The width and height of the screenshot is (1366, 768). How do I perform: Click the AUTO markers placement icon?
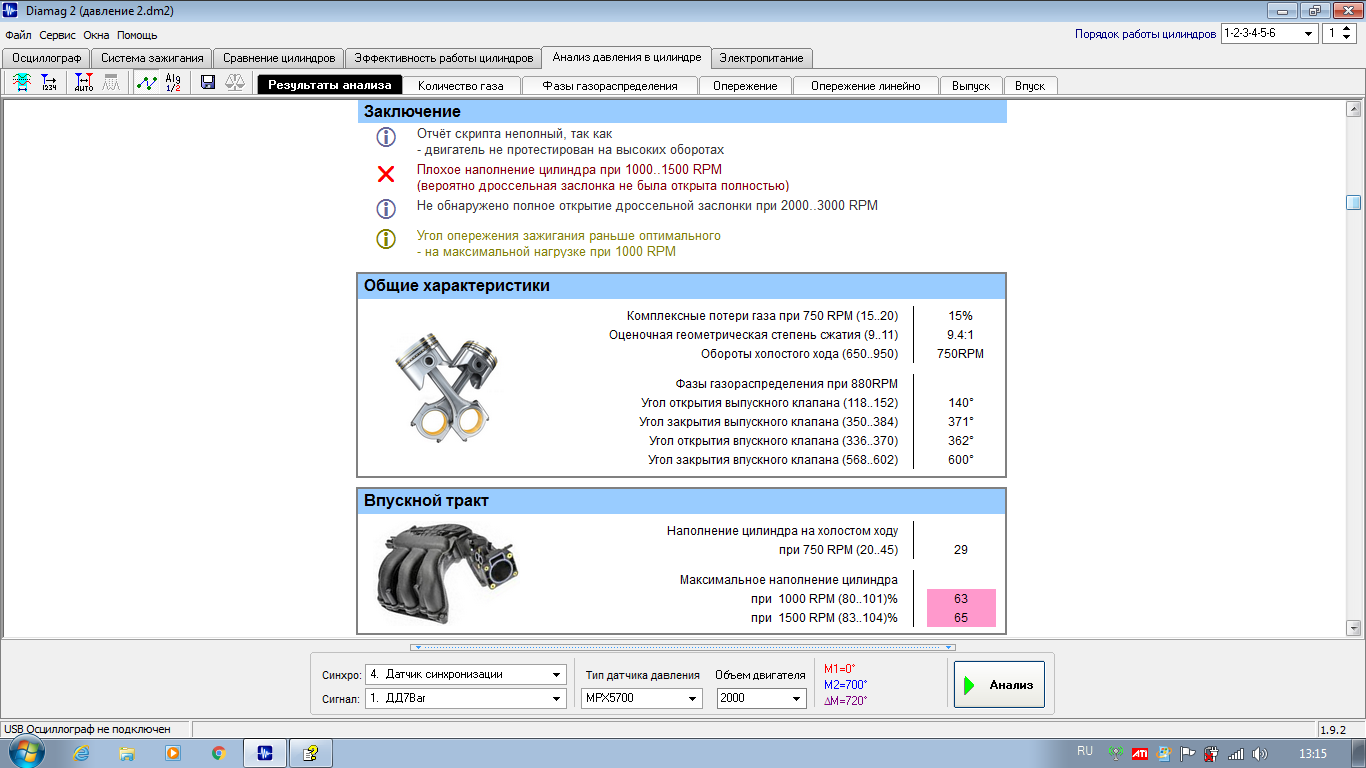click(x=84, y=84)
